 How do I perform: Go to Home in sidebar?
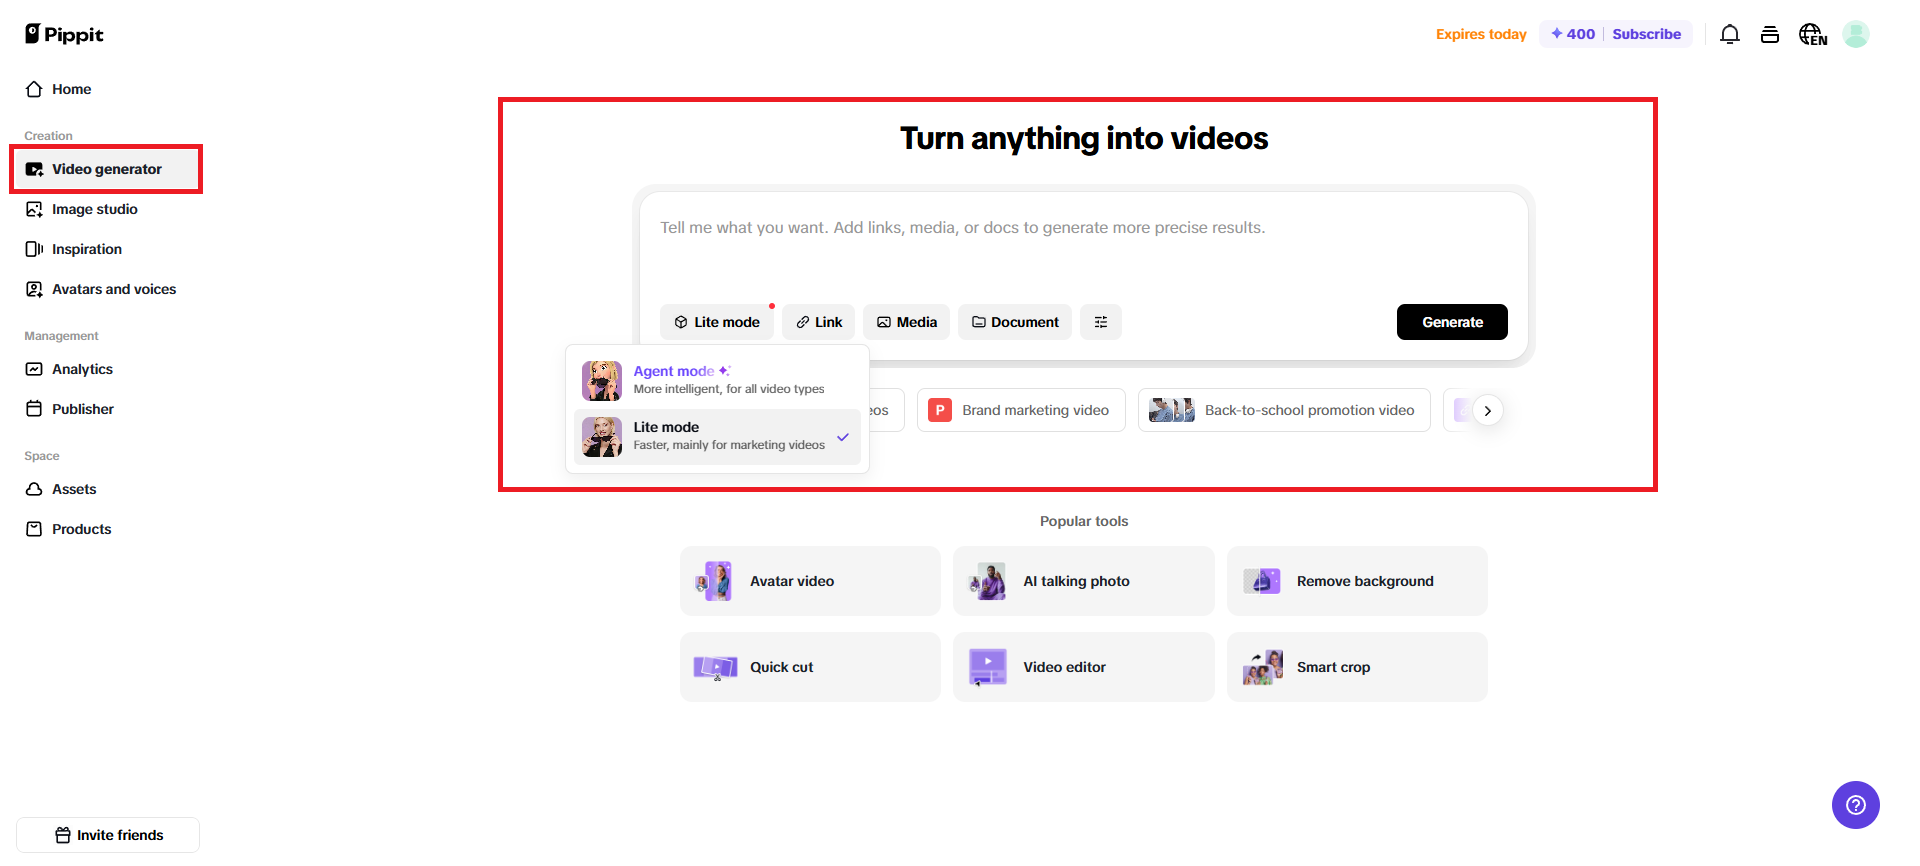click(108, 89)
